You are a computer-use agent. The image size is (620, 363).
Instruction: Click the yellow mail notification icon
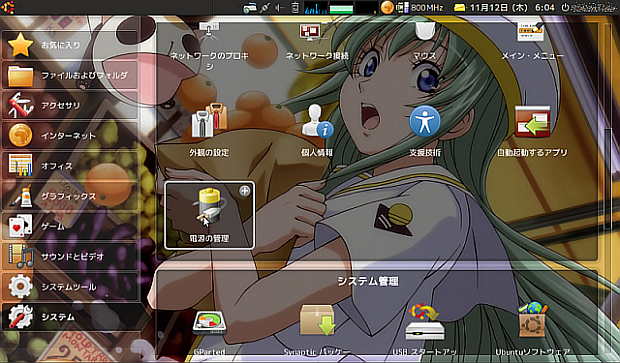[460, 8]
